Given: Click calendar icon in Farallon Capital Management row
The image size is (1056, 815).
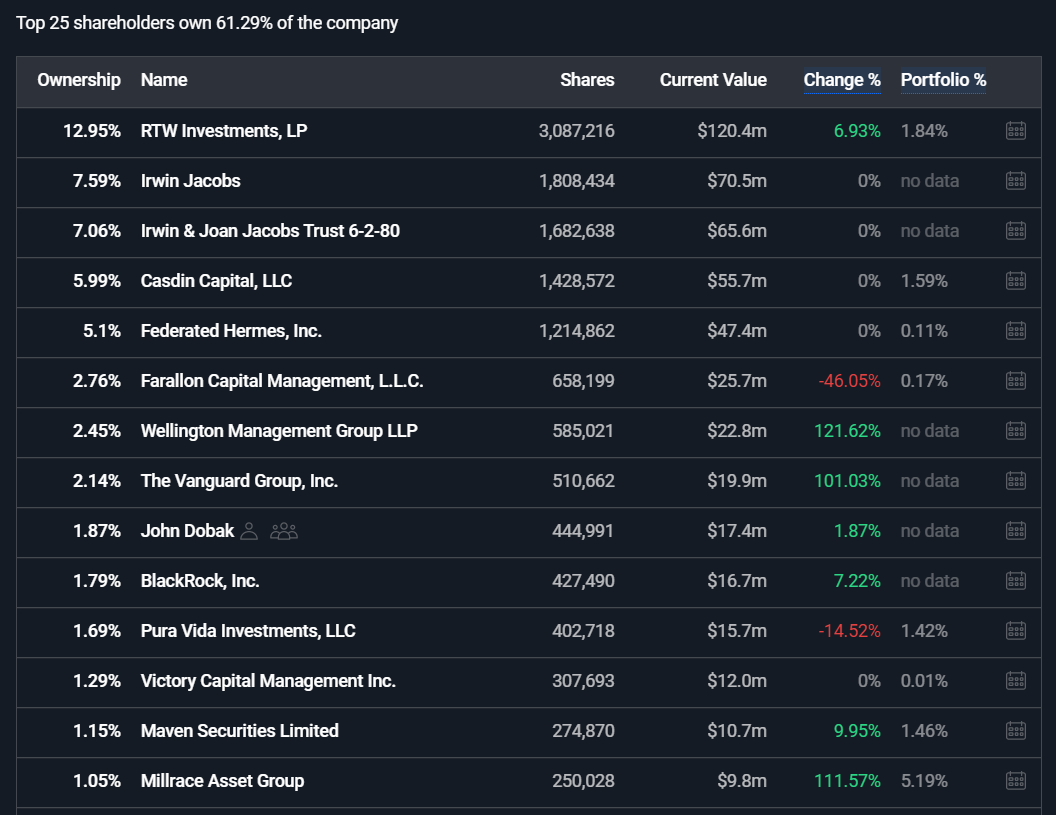Looking at the screenshot, I should [x=1016, y=381].
